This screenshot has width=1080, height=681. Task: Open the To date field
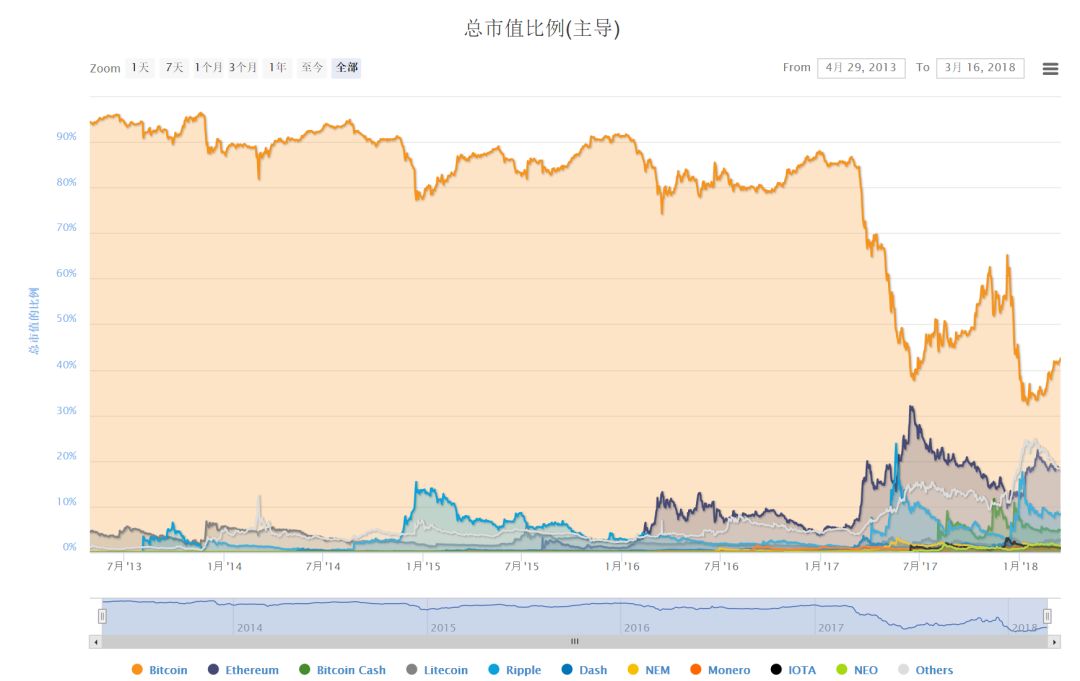pyautogui.click(x=980, y=68)
